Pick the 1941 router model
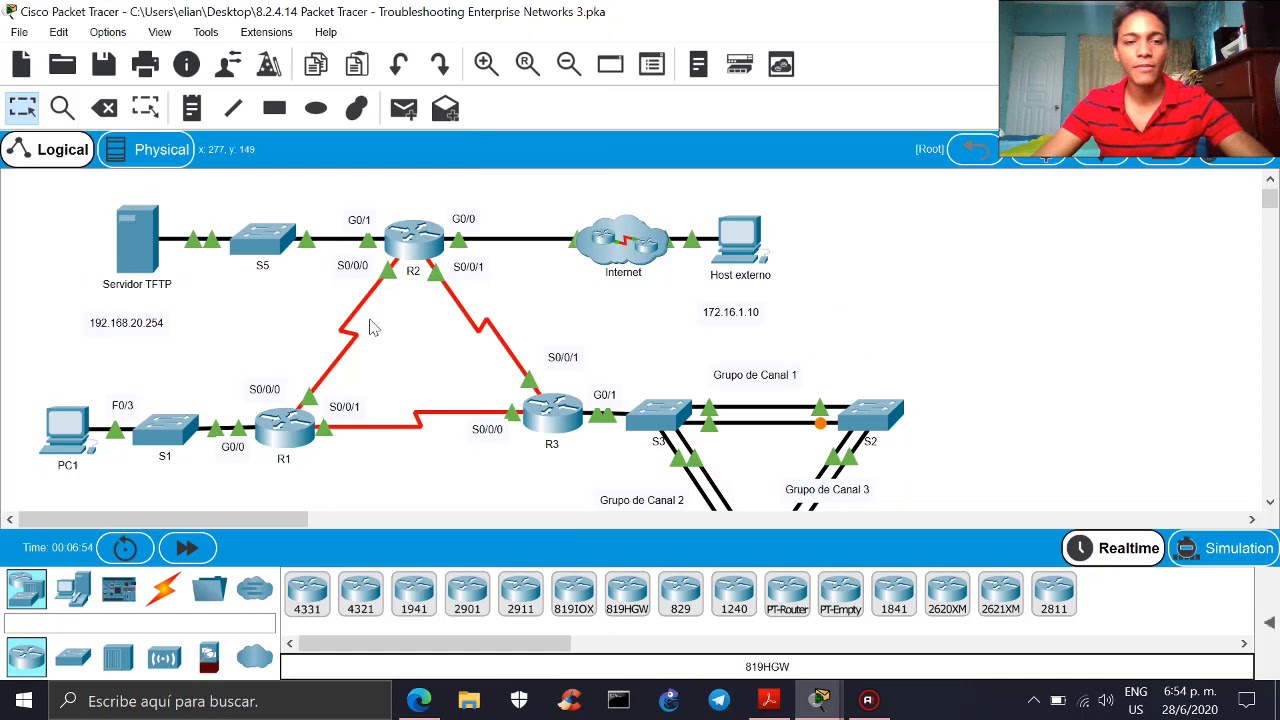The image size is (1280, 720). click(x=414, y=594)
